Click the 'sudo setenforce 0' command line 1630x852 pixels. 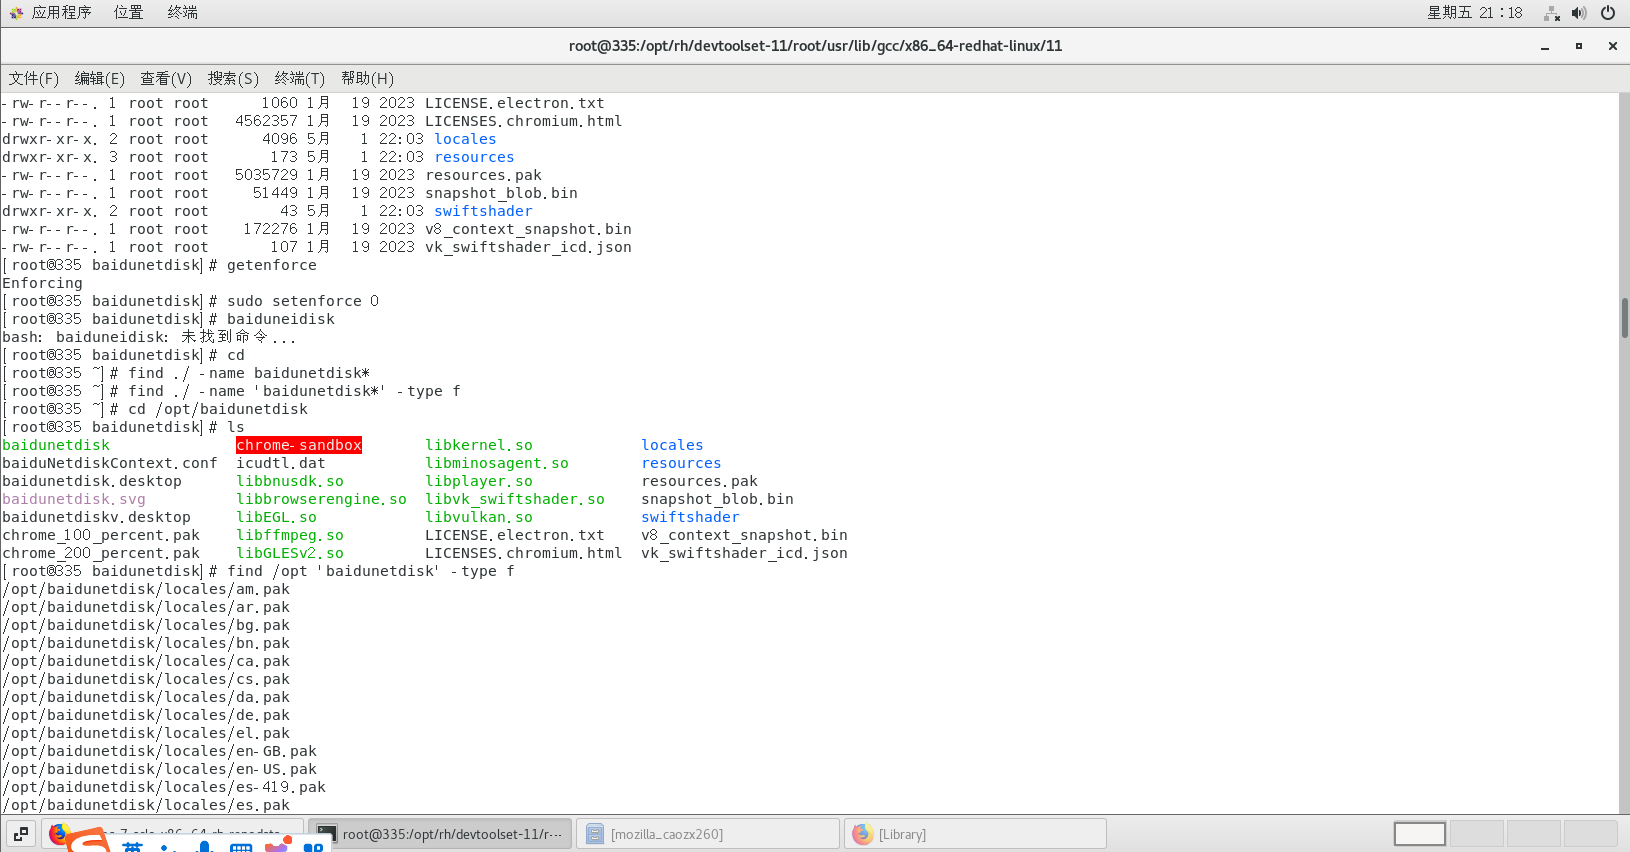click(x=191, y=301)
